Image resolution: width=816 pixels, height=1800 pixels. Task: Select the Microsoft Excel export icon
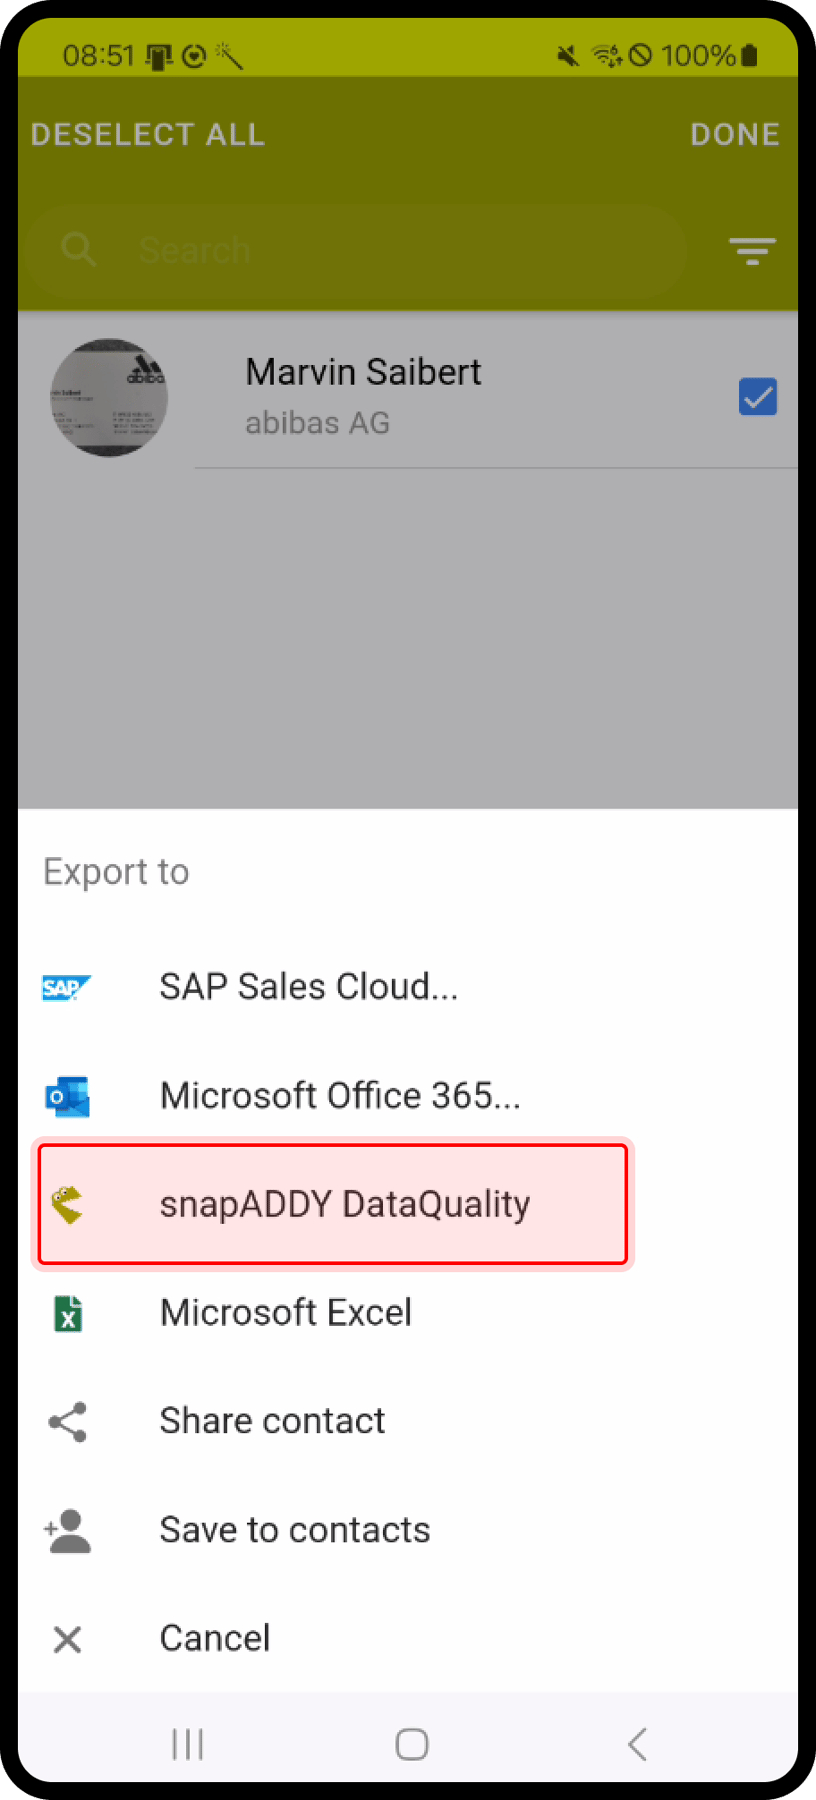pyautogui.click(x=67, y=1313)
